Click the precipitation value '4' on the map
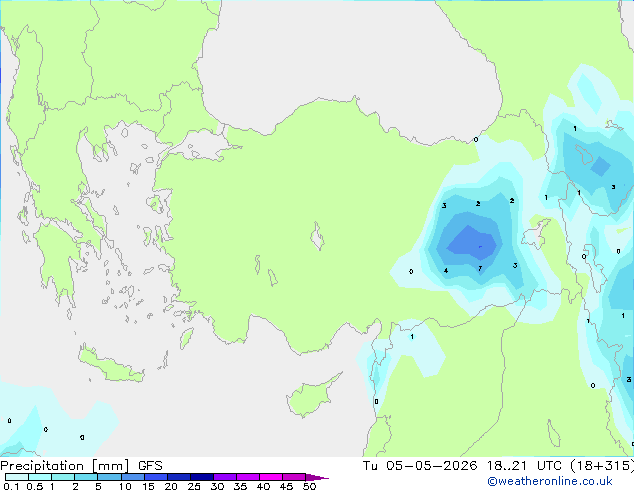The height and width of the screenshot is (490, 634). [x=446, y=270]
